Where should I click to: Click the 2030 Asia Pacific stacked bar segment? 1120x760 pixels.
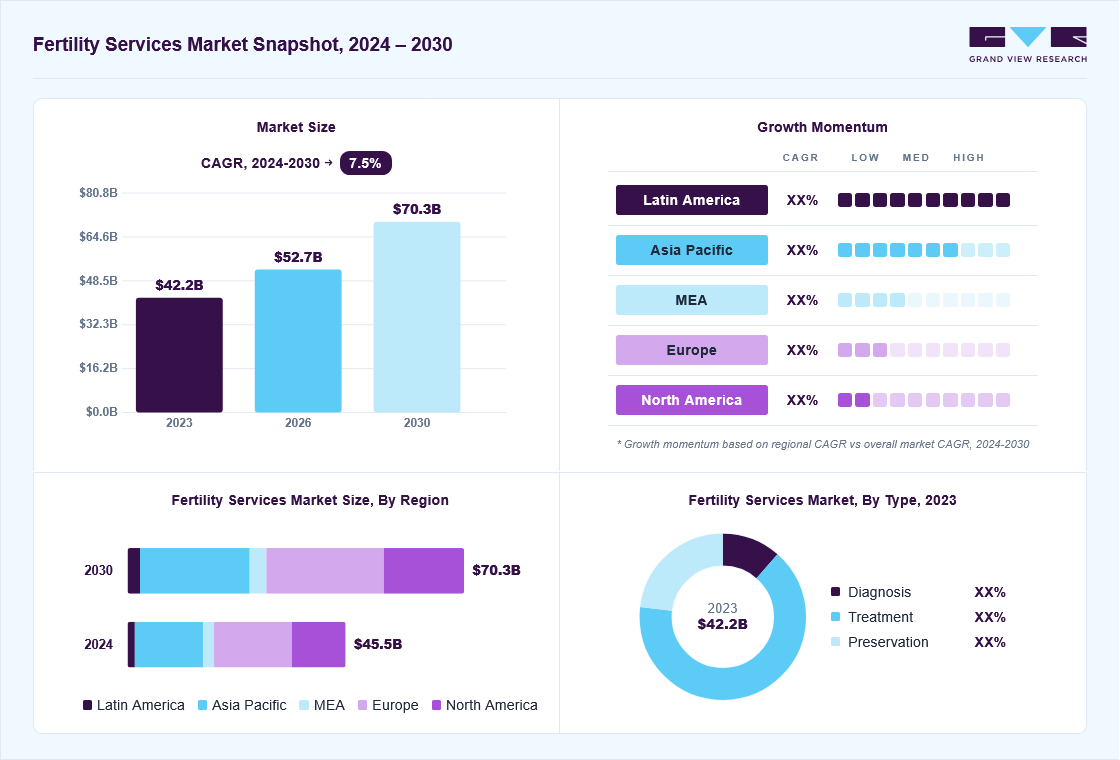194,571
